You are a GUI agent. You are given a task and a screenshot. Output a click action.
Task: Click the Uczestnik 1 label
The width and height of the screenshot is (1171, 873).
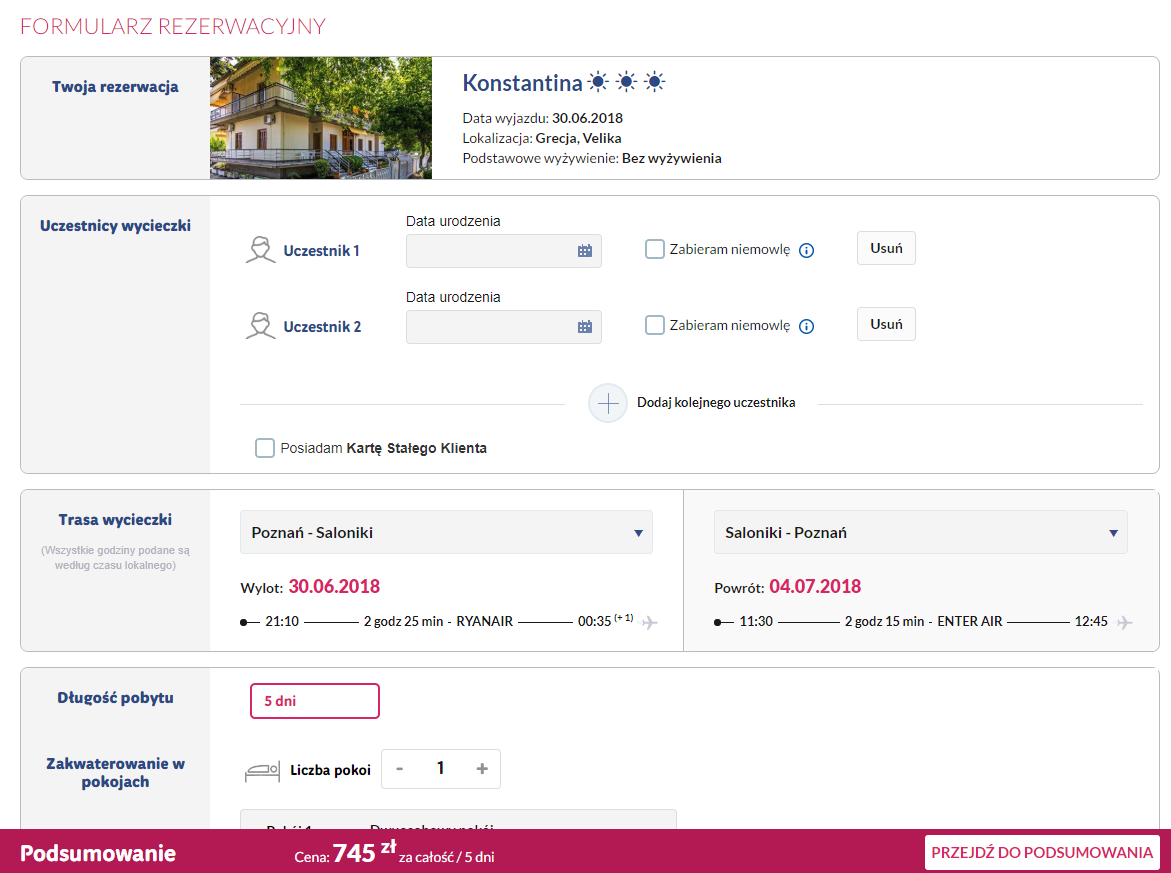coord(321,251)
